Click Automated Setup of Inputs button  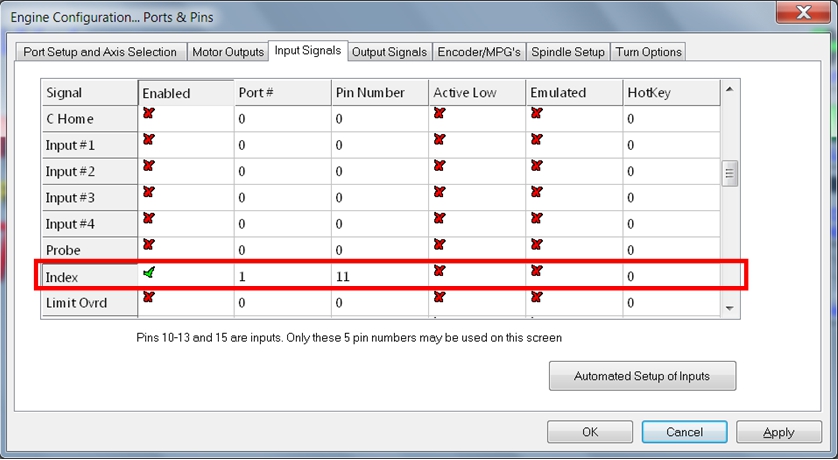[642, 376]
